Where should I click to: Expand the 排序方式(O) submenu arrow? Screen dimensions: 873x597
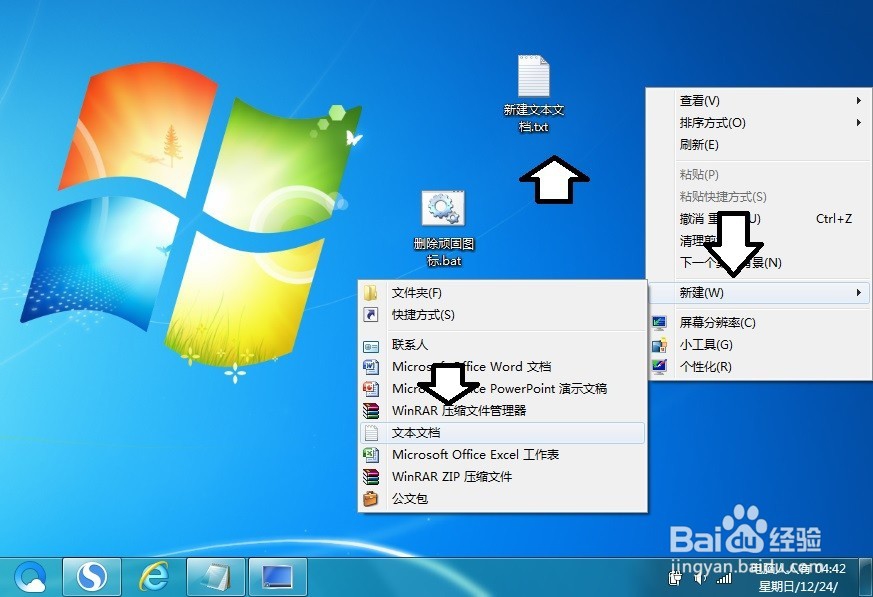tap(859, 123)
